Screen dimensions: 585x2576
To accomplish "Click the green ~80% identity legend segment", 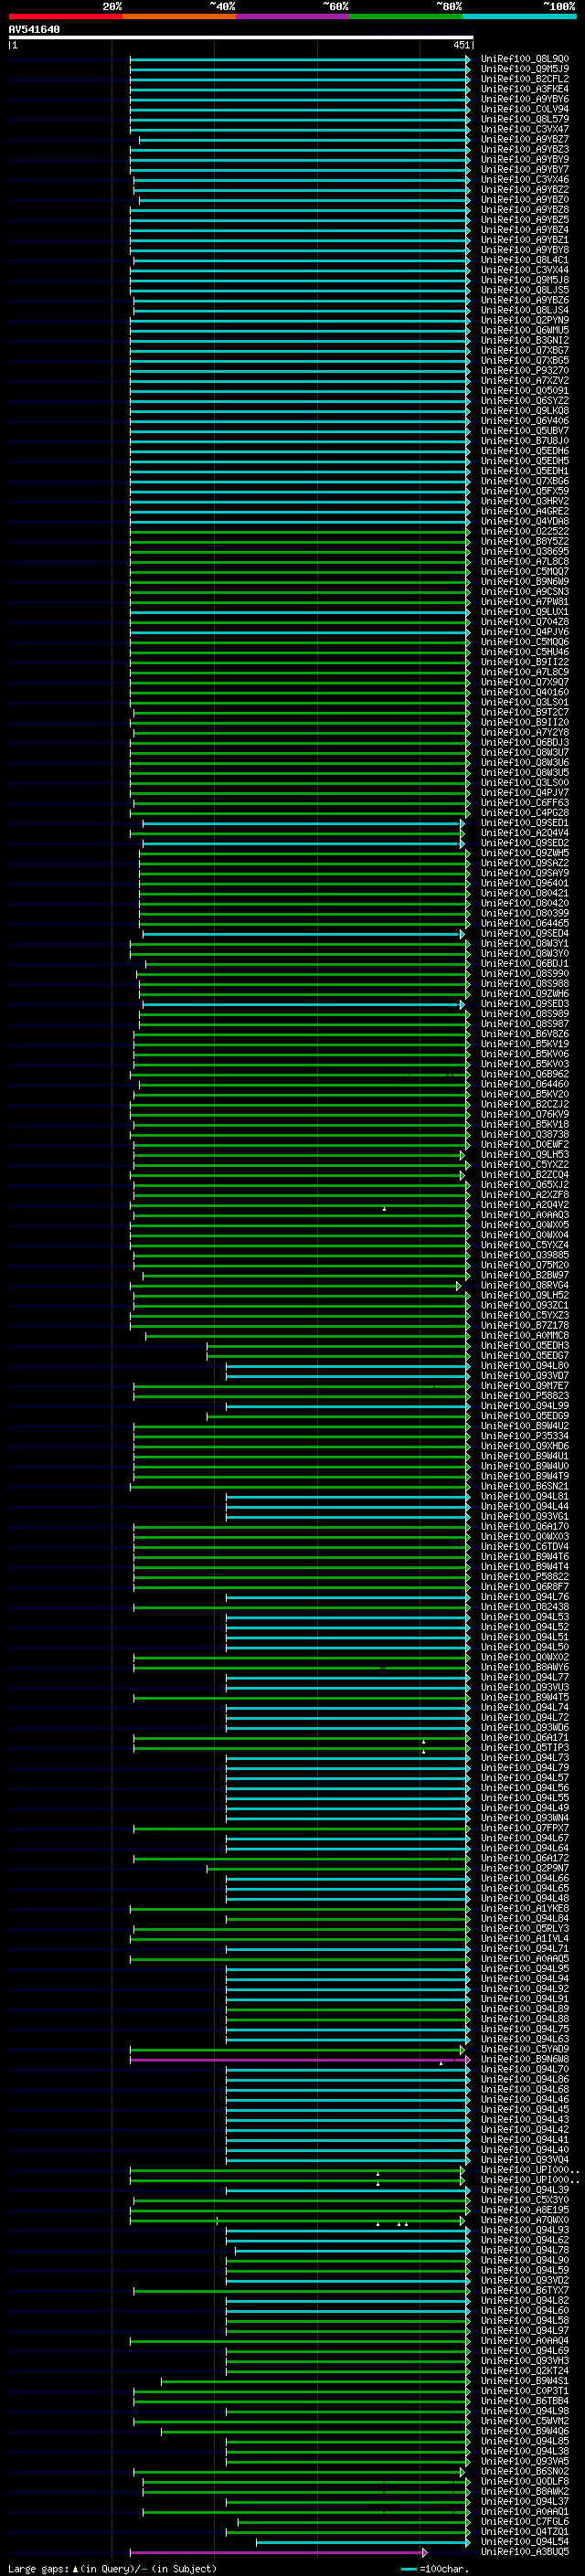I will 406,16.
